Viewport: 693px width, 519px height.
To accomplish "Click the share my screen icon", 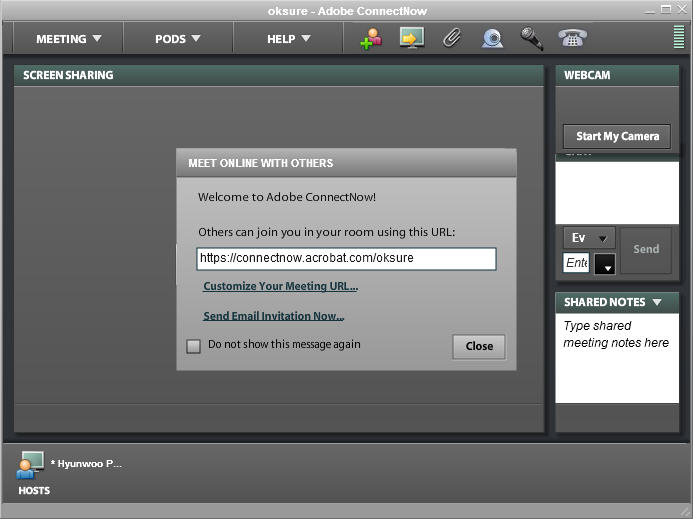I will (411, 38).
